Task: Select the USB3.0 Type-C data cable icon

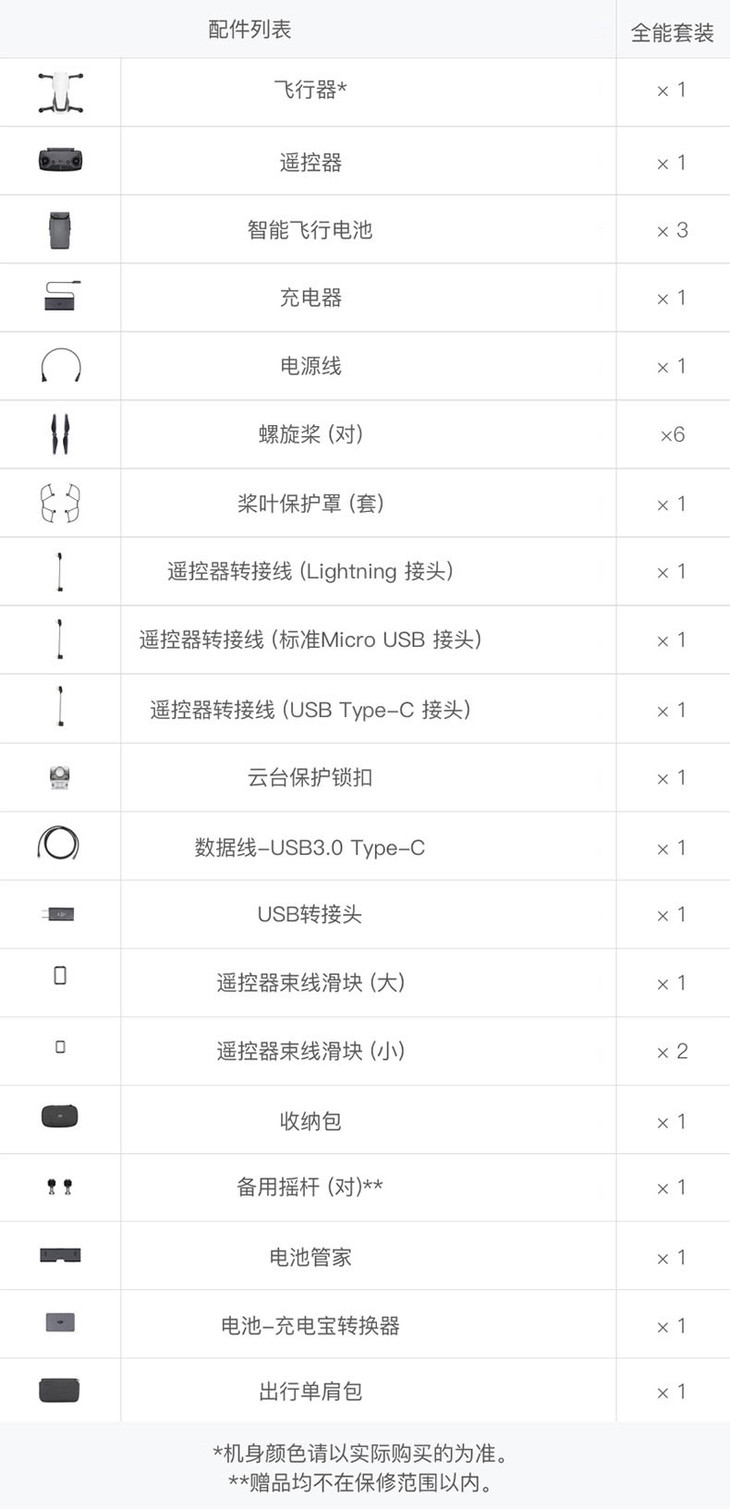Action: click(60, 846)
